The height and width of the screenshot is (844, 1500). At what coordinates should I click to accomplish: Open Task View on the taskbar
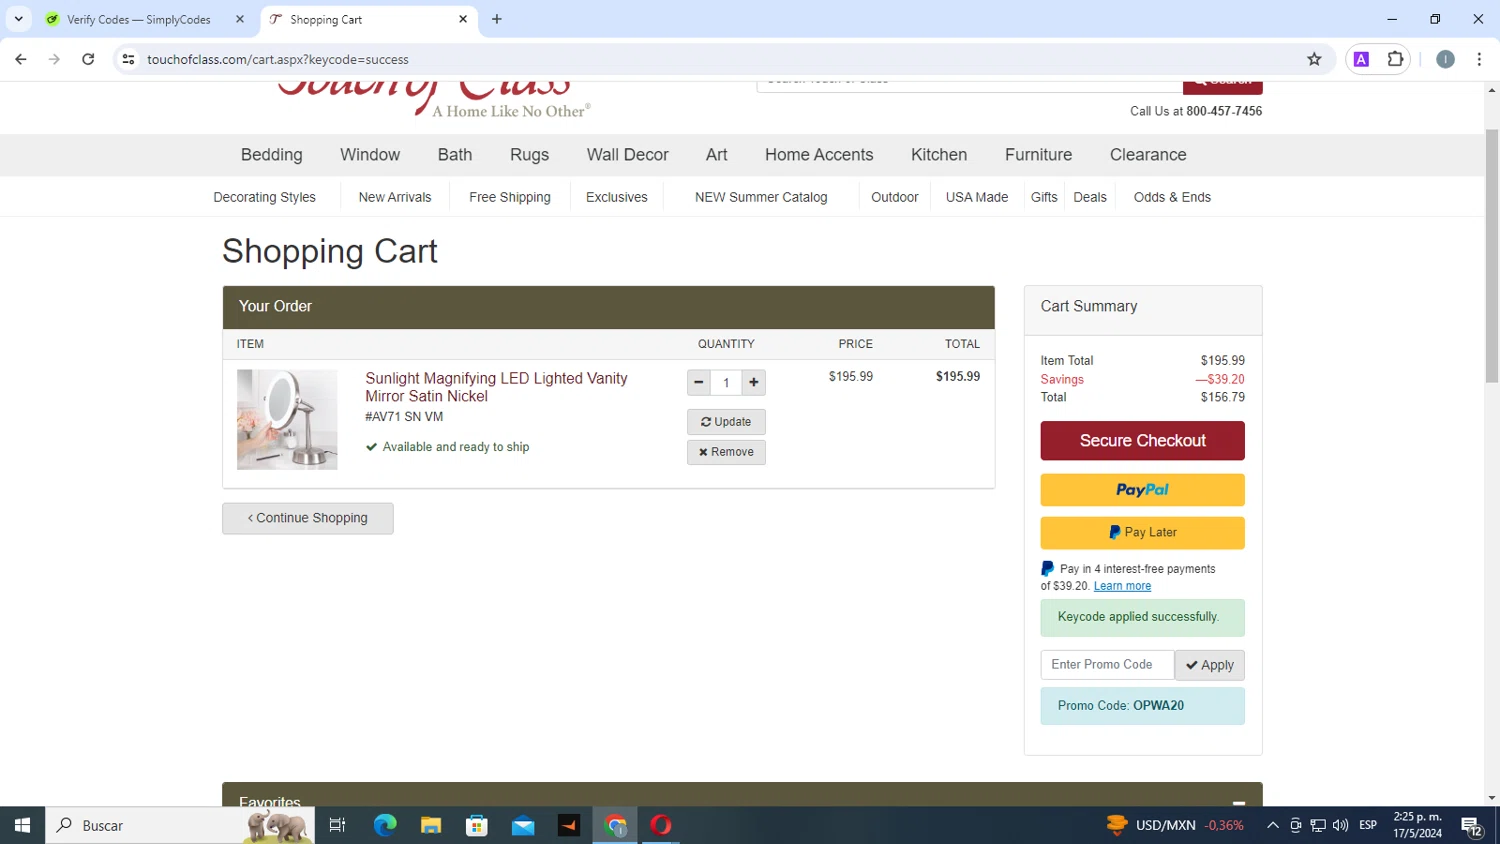[337, 825]
